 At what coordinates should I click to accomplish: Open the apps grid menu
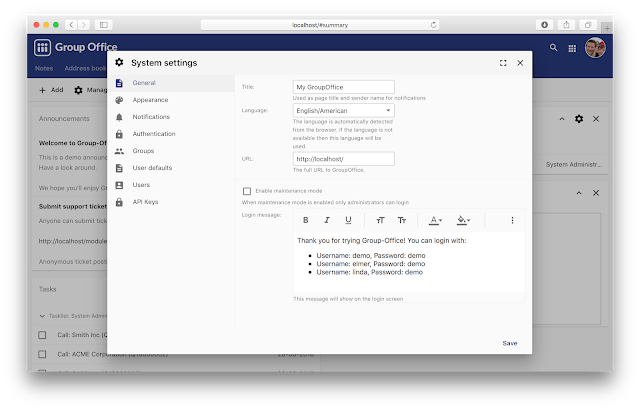pyautogui.click(x=572, y=49)
